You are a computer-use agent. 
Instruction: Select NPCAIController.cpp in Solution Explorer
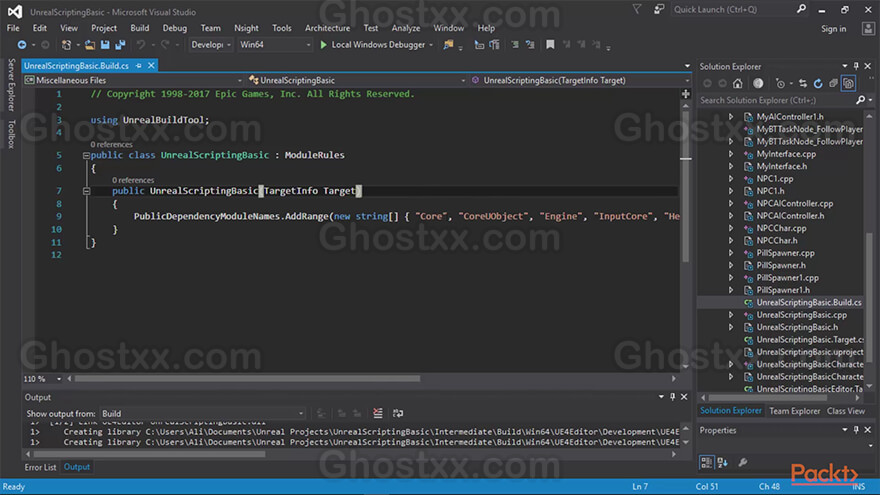click(x=795, y=204)
